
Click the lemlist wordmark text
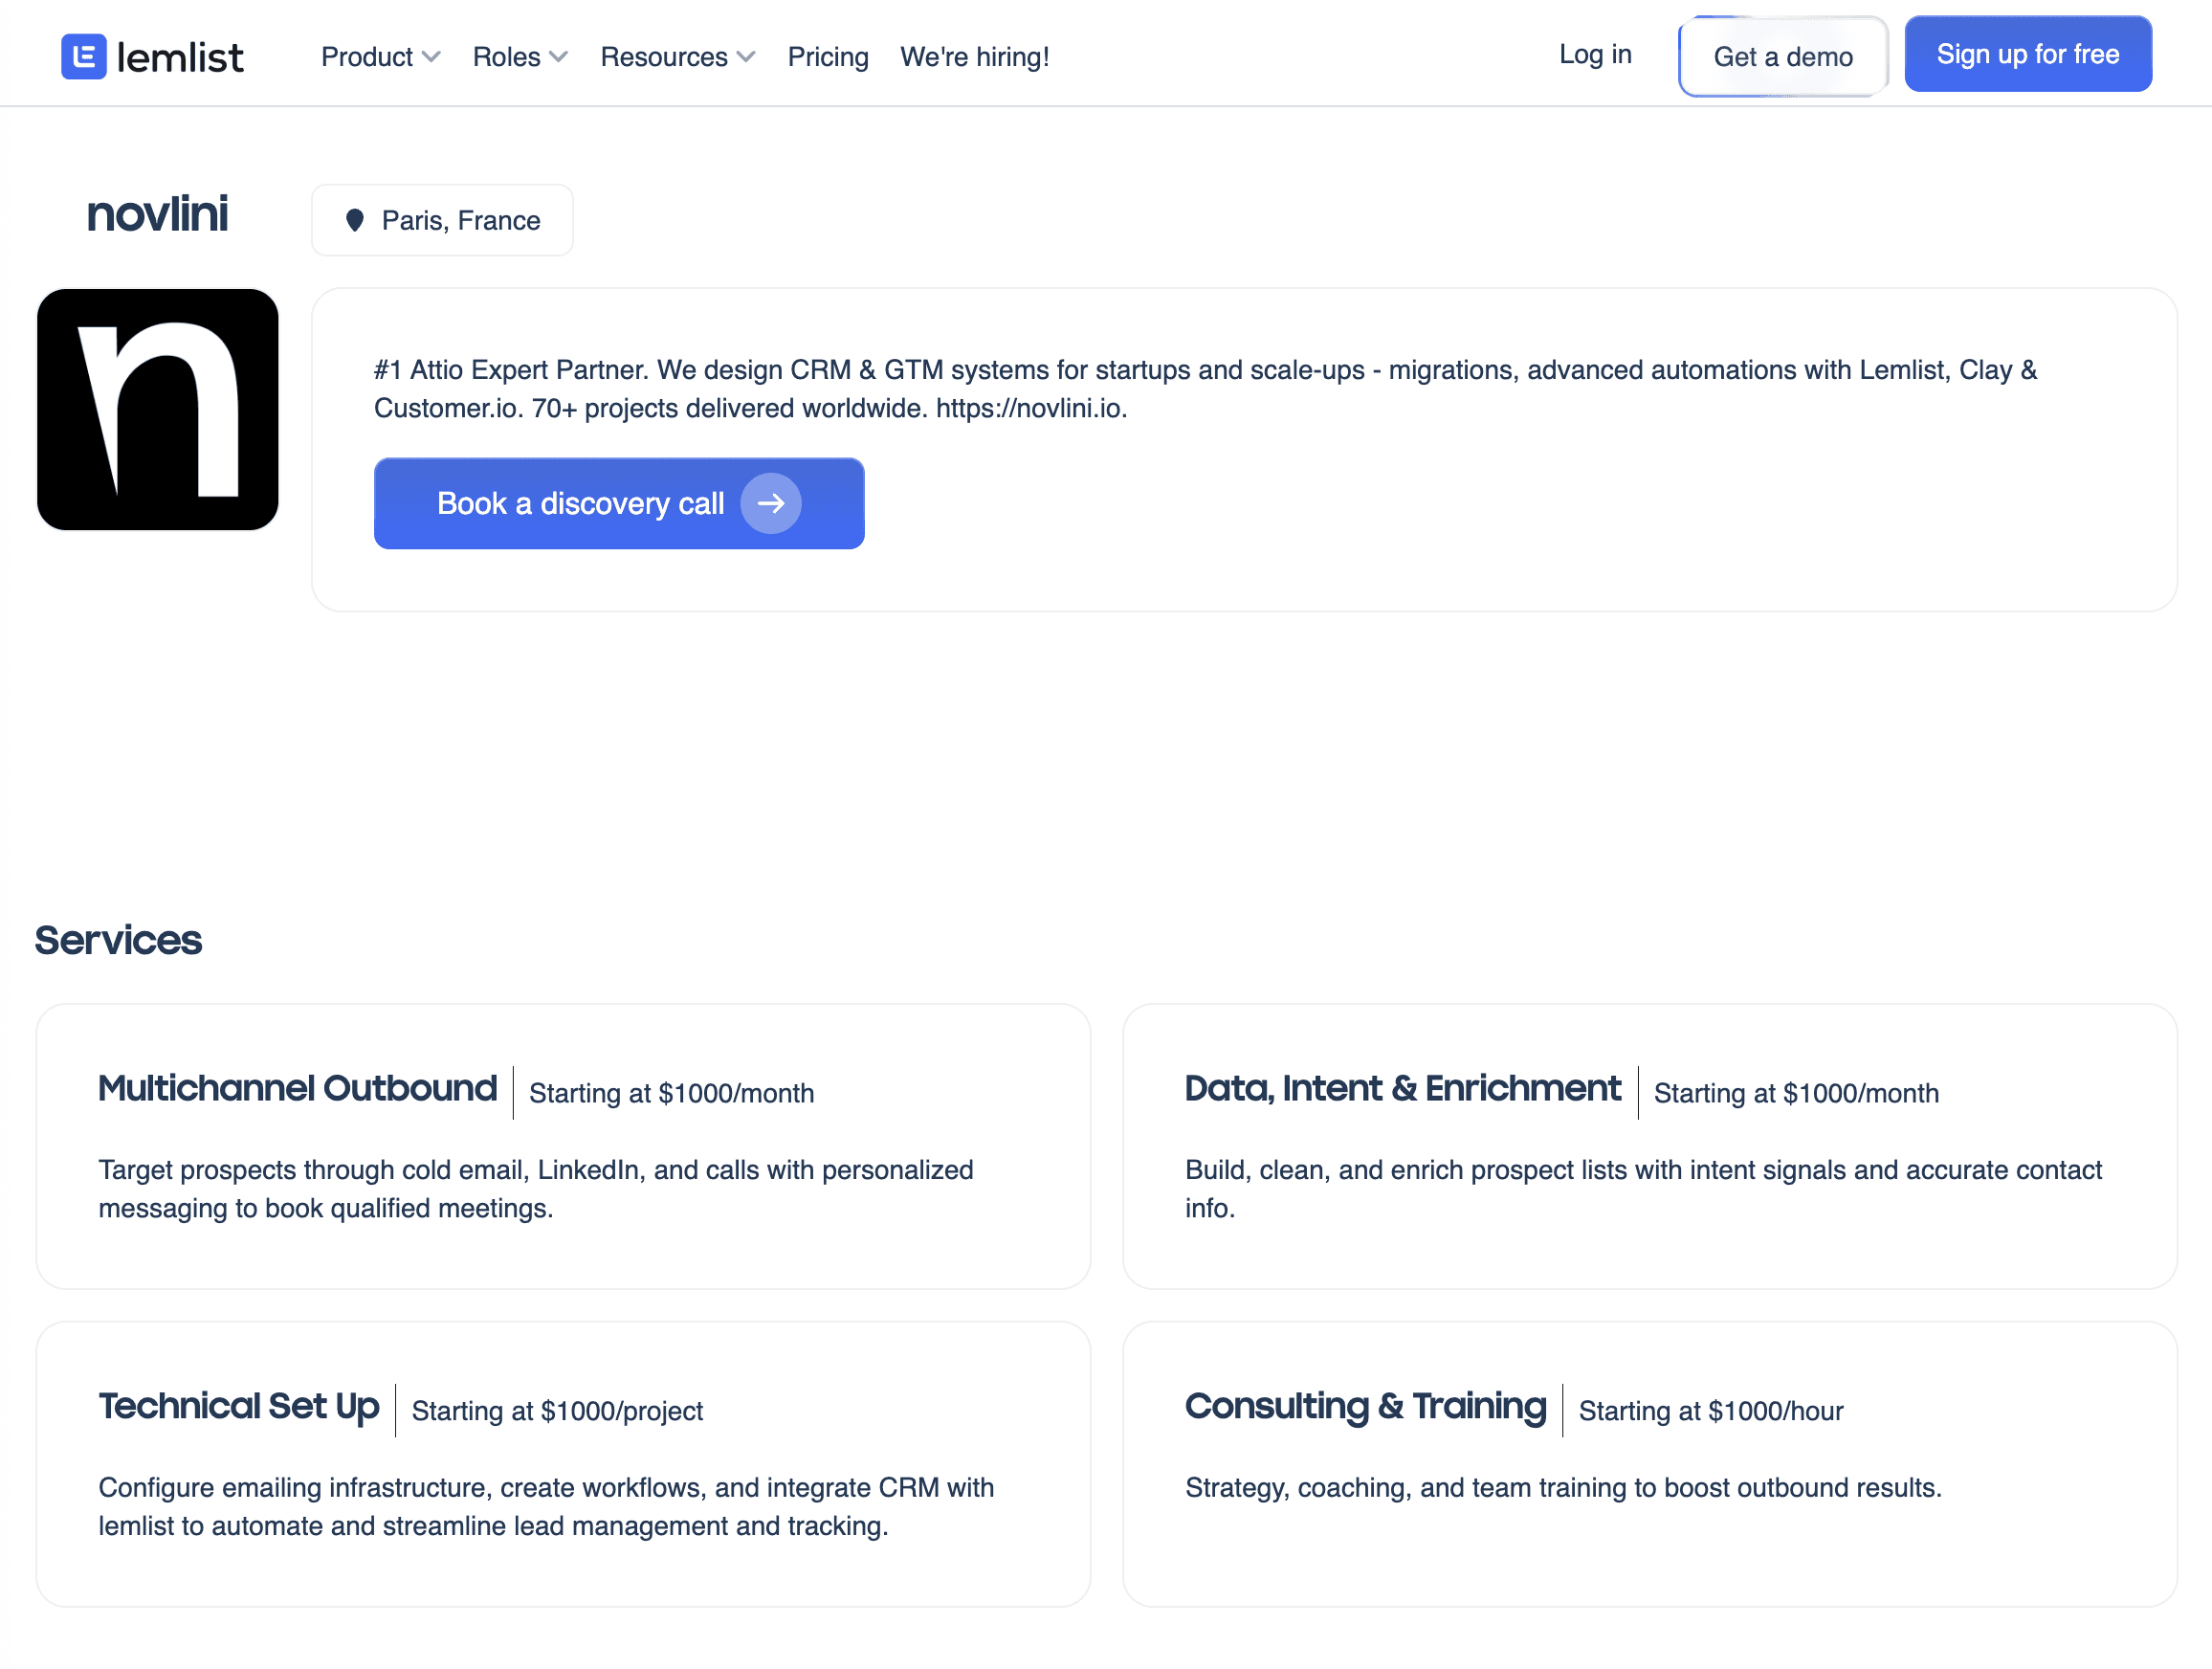tap(180, 58)
